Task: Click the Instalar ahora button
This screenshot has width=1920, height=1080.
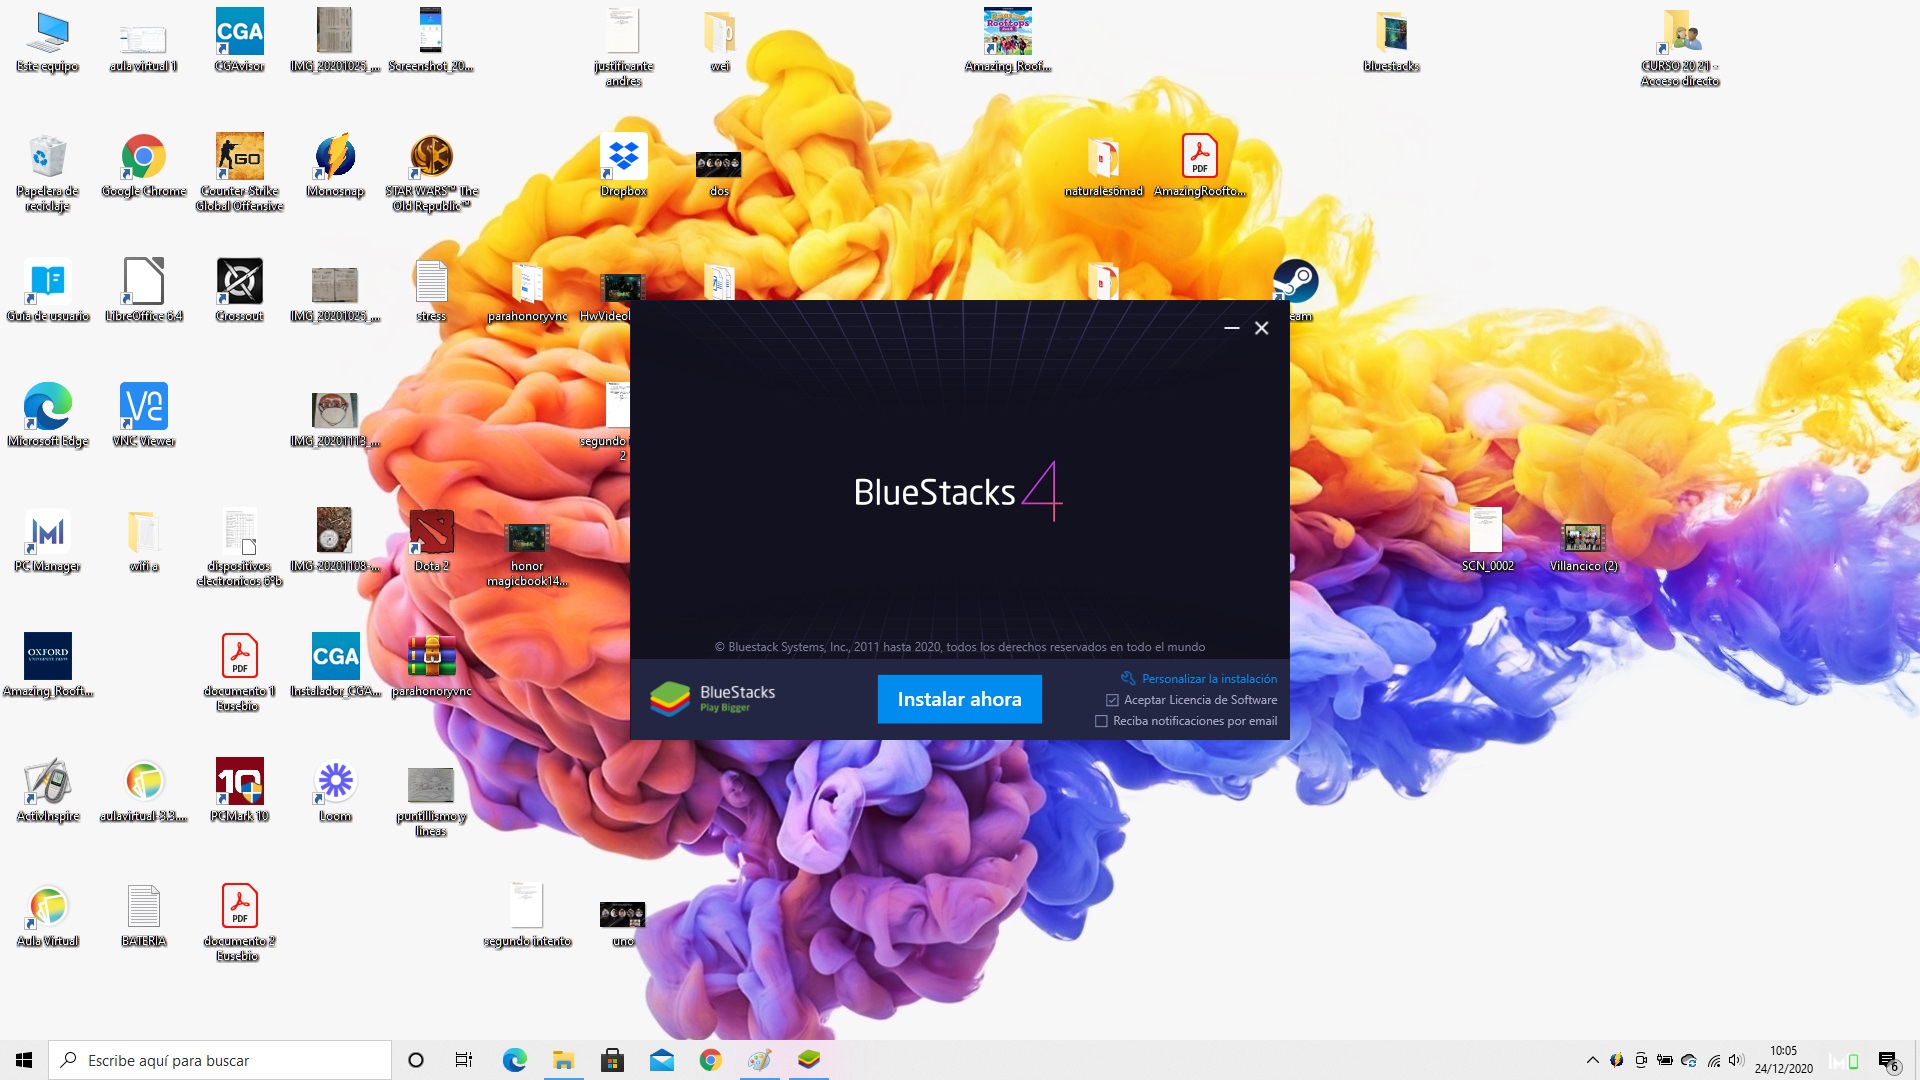Action: click(x=959, y=699)
